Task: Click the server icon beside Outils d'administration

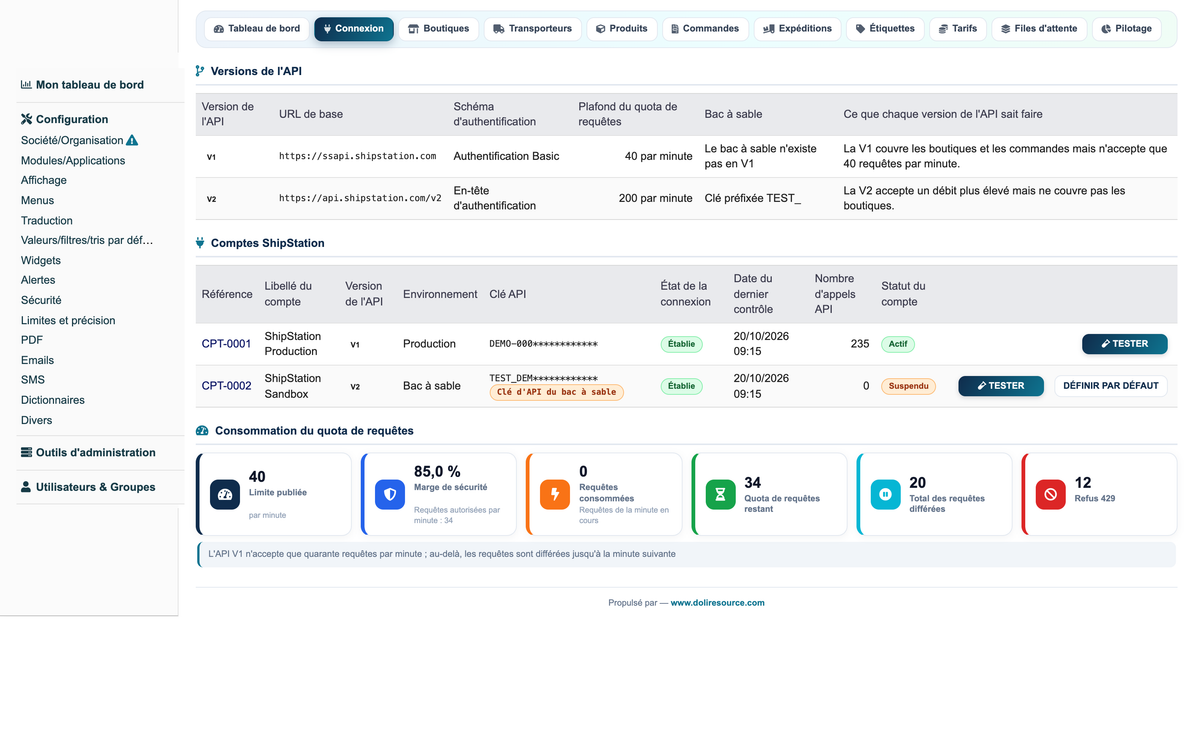Action: (x=26, y=452)
